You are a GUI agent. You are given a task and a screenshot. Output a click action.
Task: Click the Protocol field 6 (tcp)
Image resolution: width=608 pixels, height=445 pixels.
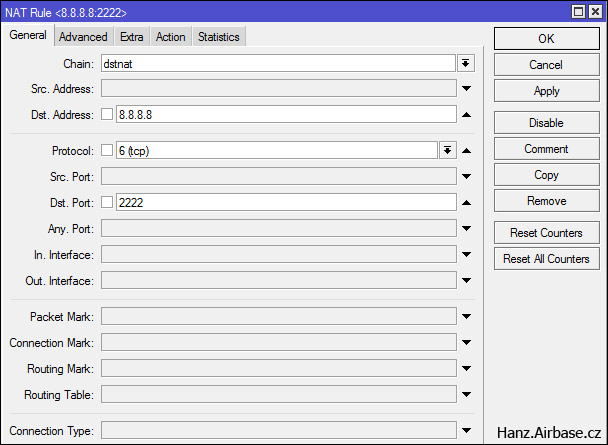277,150
